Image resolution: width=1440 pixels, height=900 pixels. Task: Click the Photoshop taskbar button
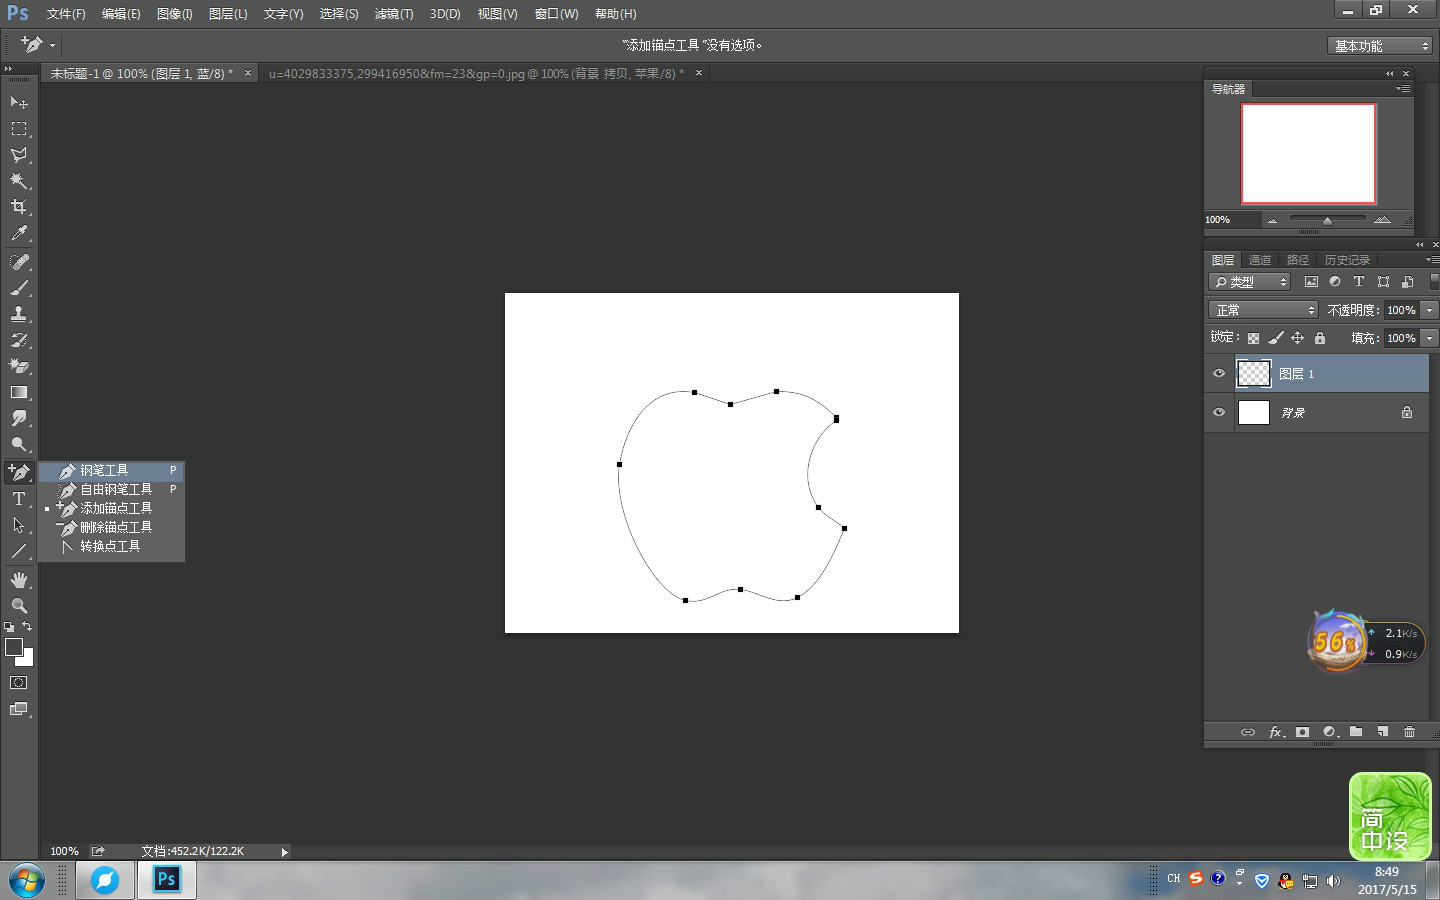pyautogui.click(x=166, y=880)
